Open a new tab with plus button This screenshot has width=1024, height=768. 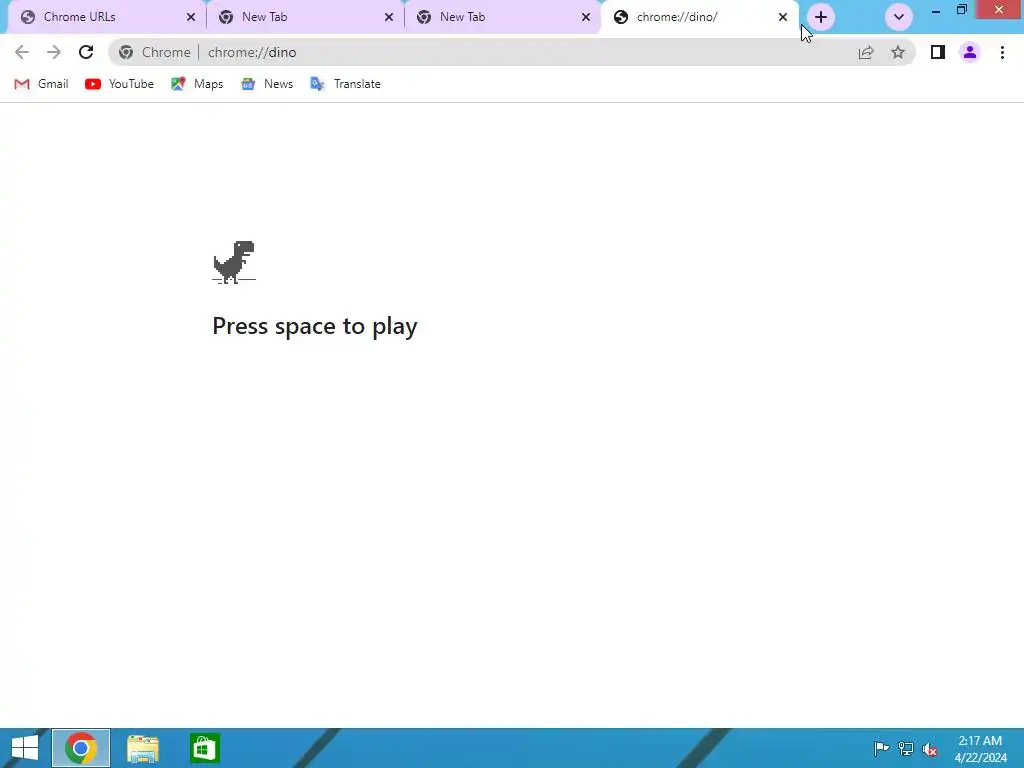tap(821, 17)
